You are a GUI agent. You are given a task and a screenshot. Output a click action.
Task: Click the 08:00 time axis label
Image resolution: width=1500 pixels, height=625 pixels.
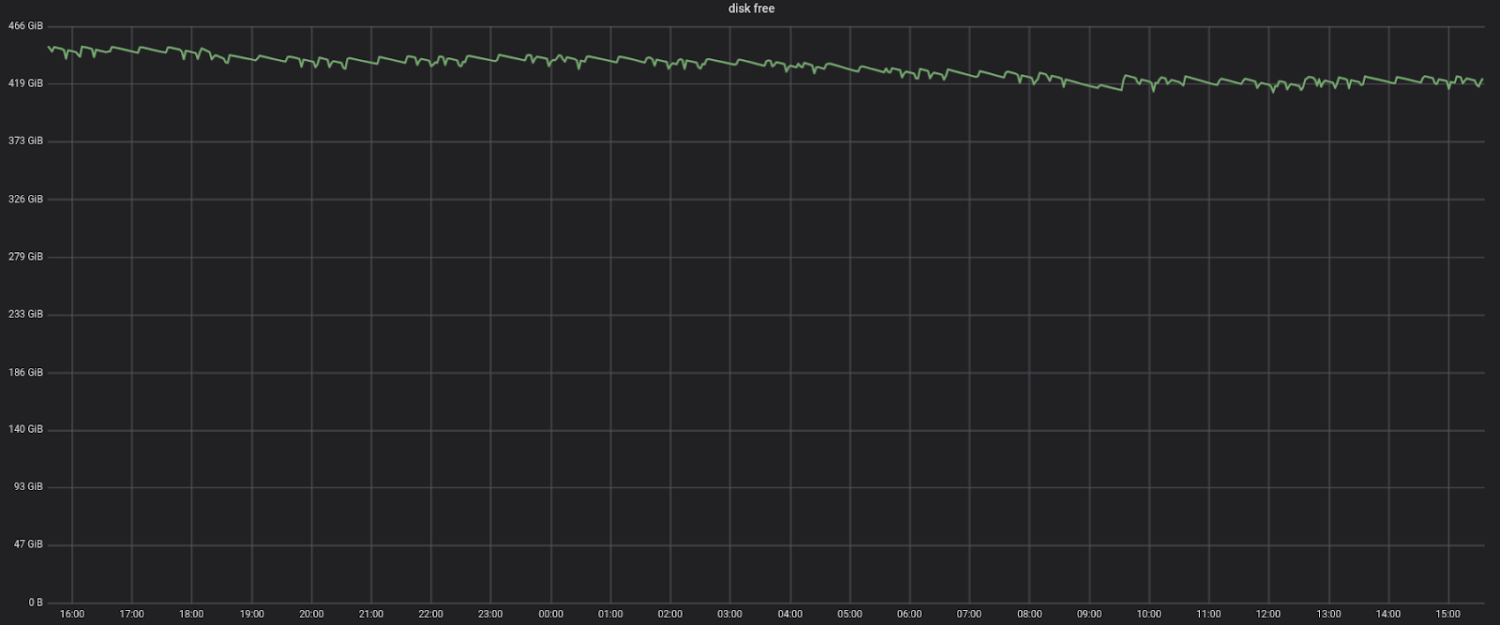pyautogui.click(x=1030, y=614)
